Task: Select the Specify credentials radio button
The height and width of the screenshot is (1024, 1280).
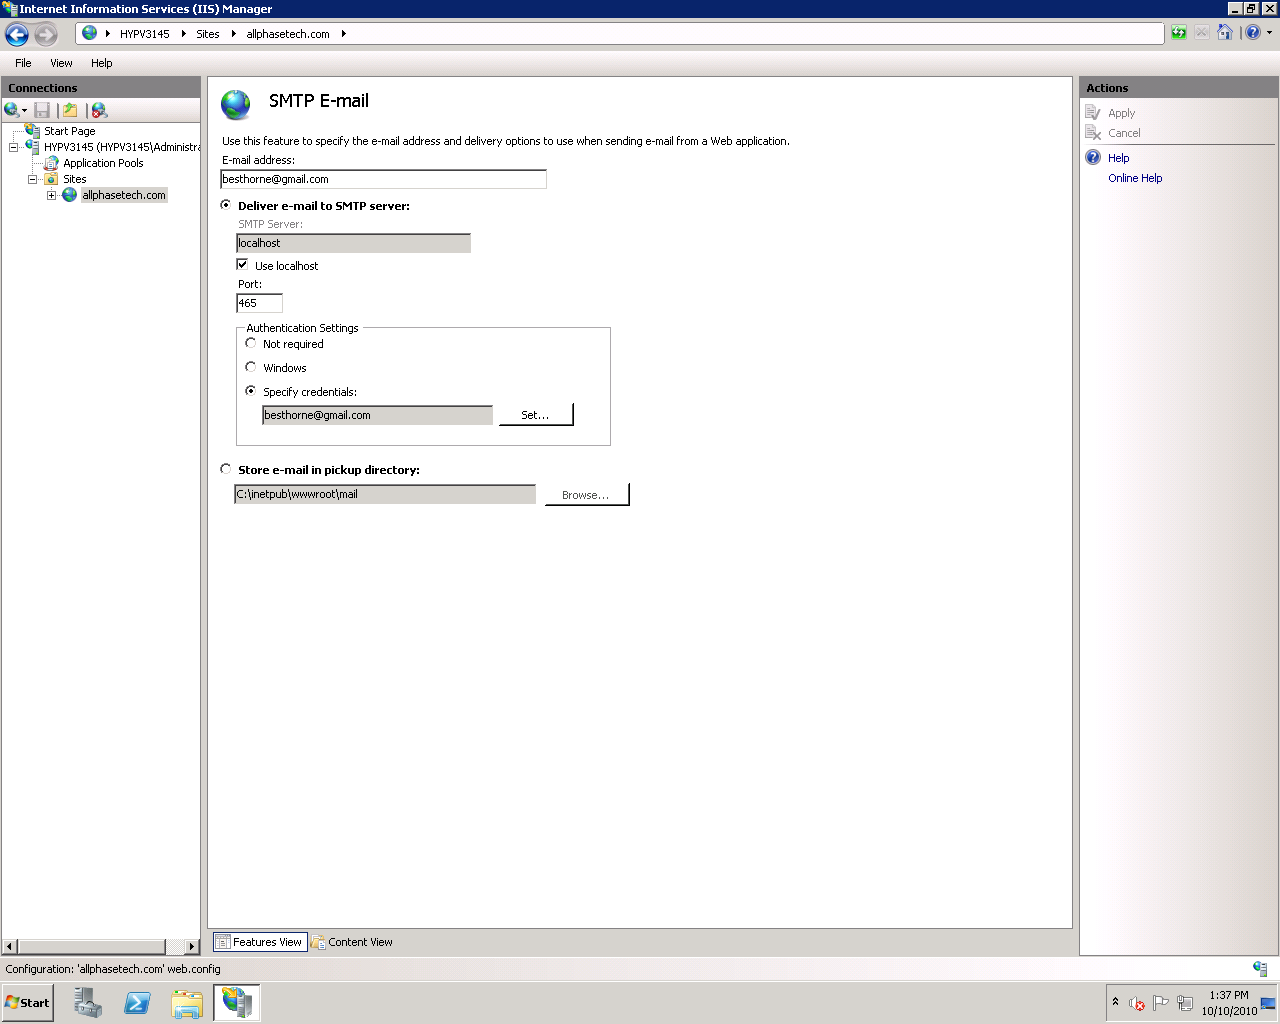Action: [x=251, y=391]
